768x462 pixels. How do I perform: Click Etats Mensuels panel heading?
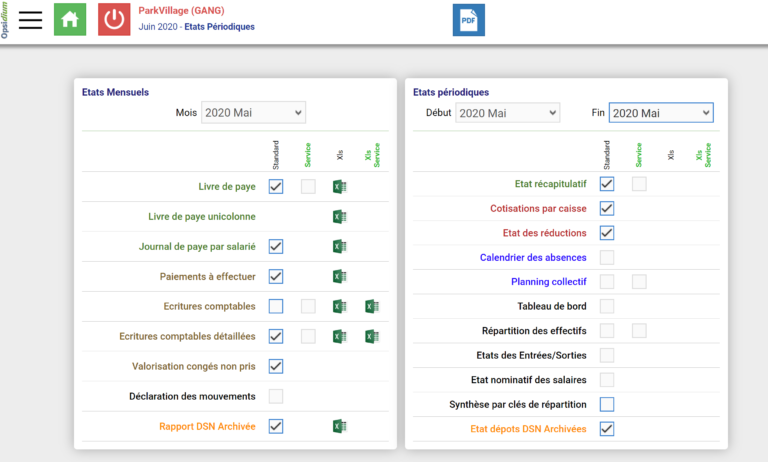tap(115, 92)
